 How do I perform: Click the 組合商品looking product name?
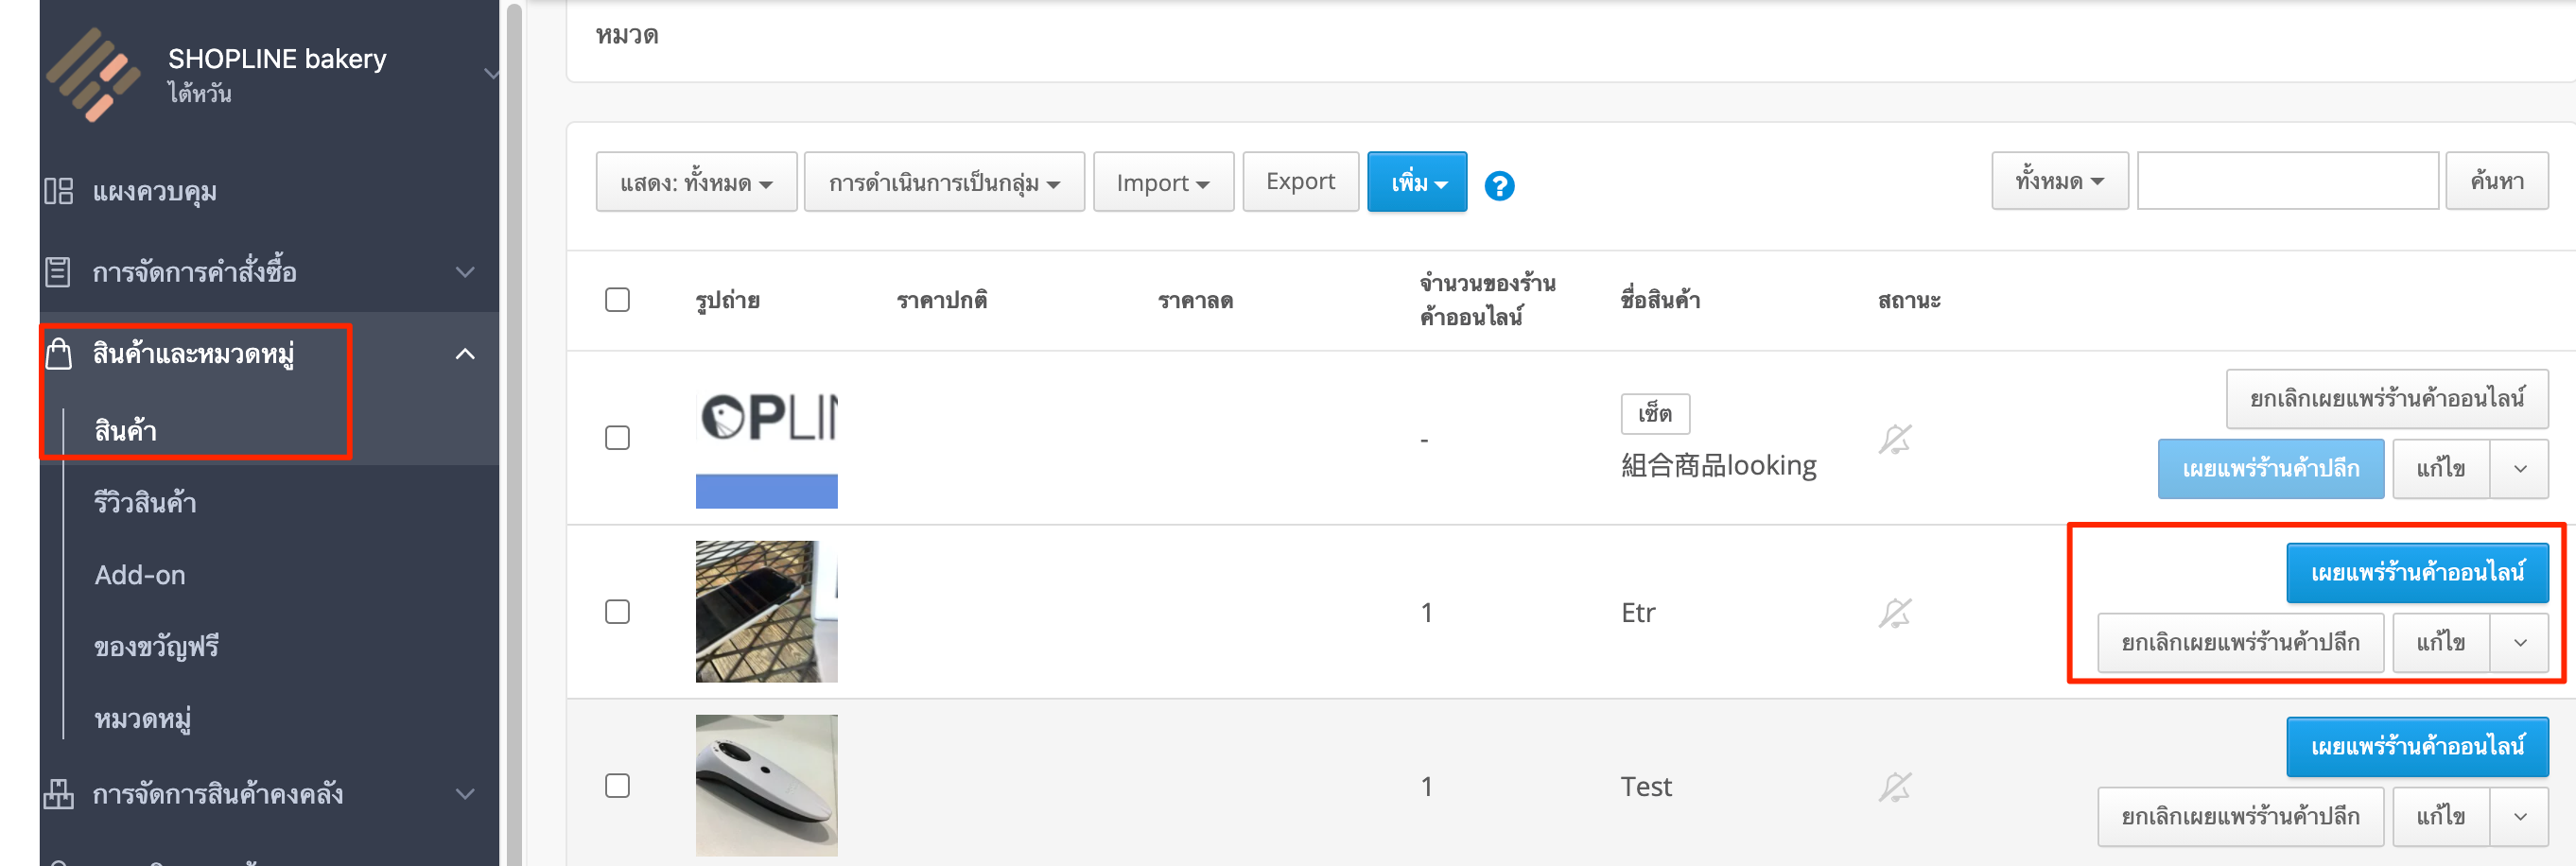pos(1718,466)
